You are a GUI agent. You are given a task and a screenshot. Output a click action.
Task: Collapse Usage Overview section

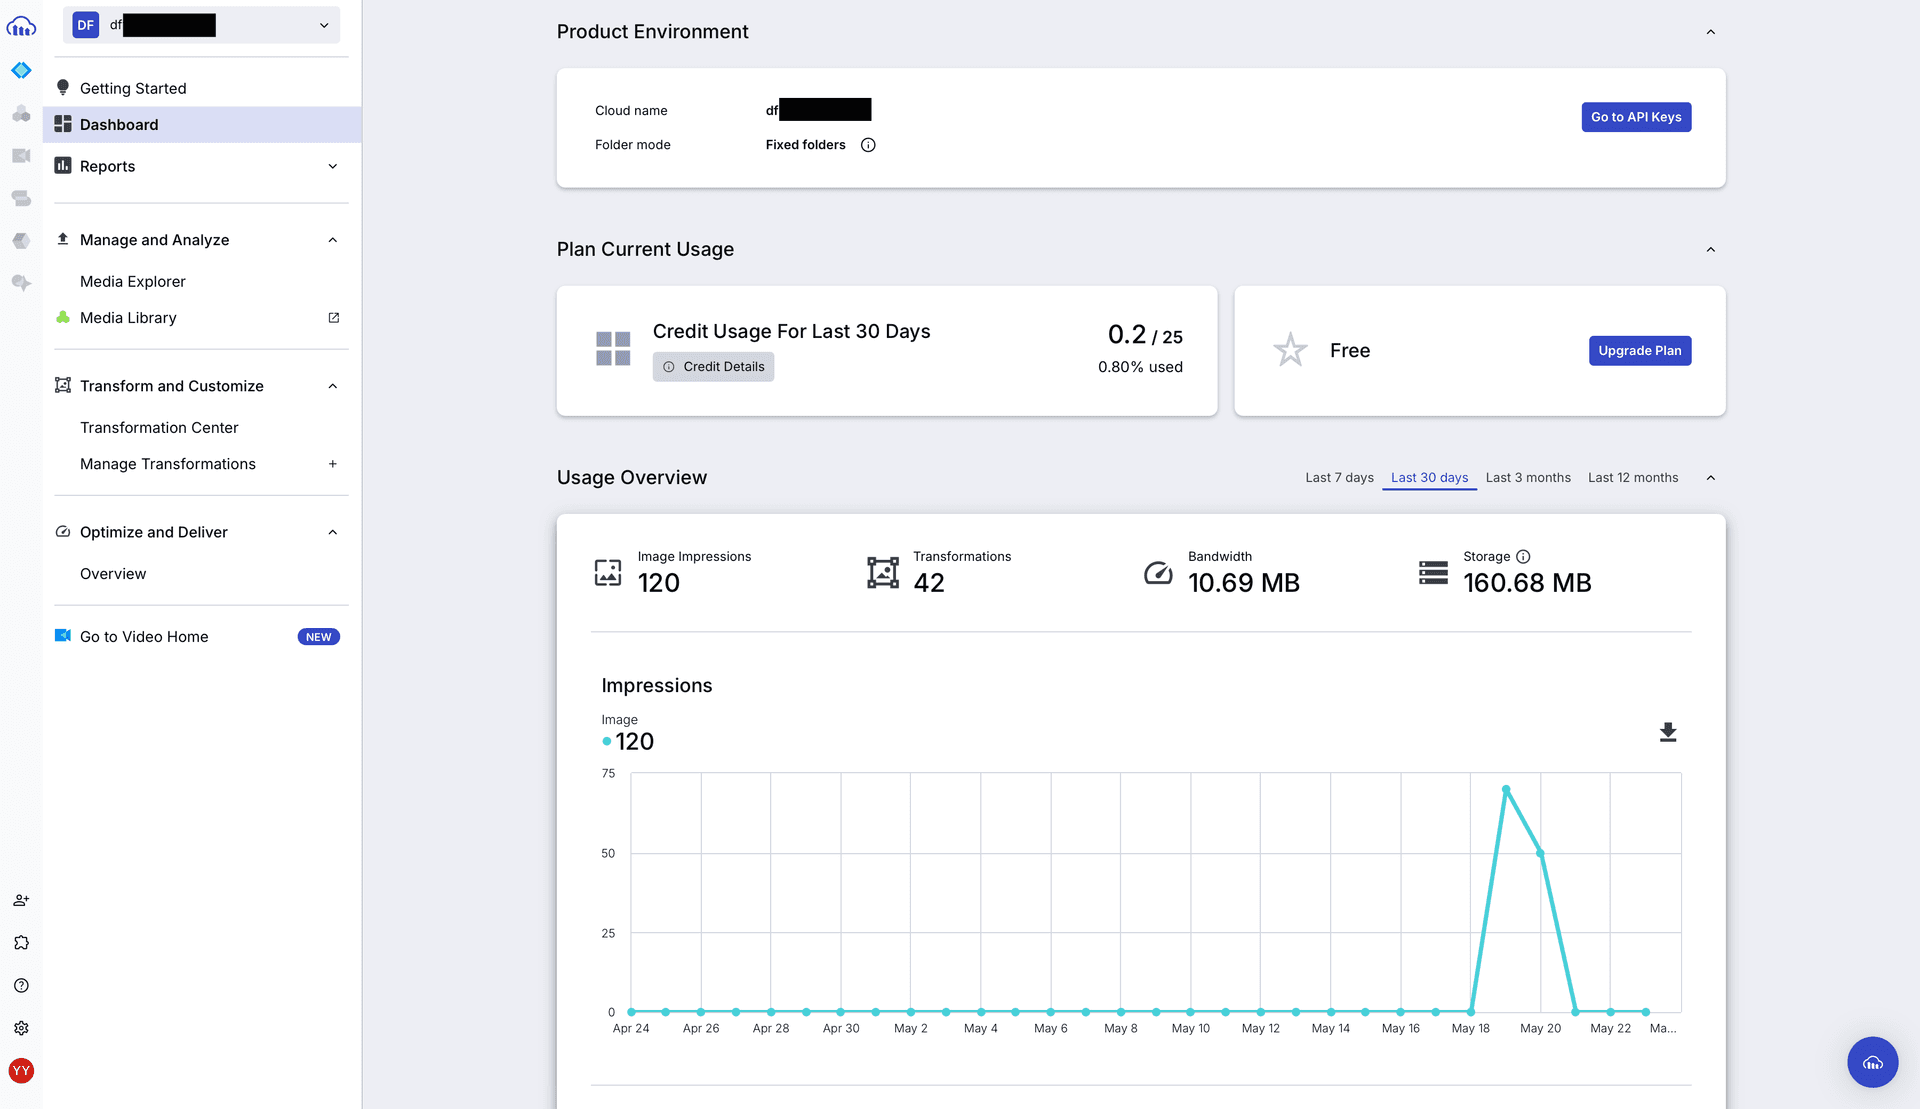pyautogui.click(x=1711, y=477)
